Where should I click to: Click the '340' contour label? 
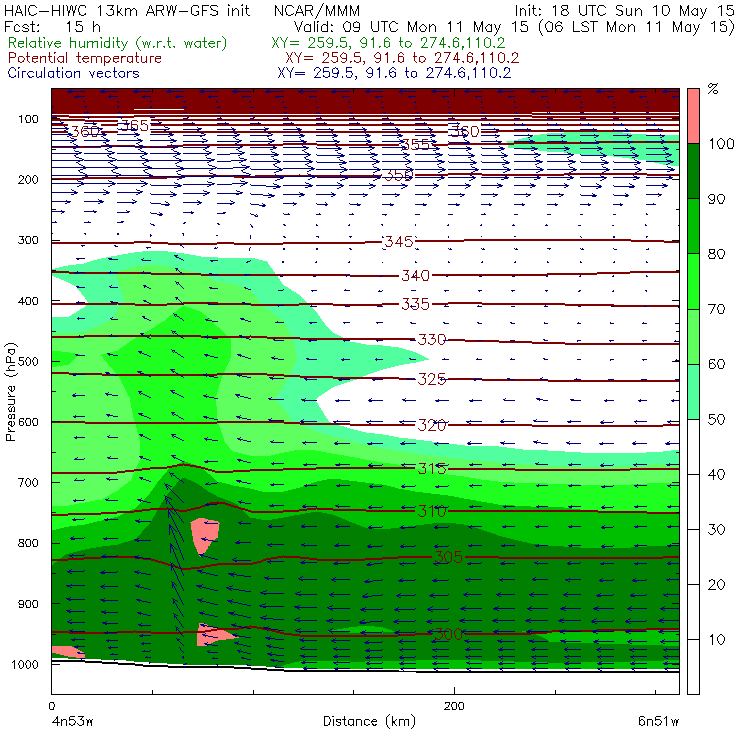(416, 275)
